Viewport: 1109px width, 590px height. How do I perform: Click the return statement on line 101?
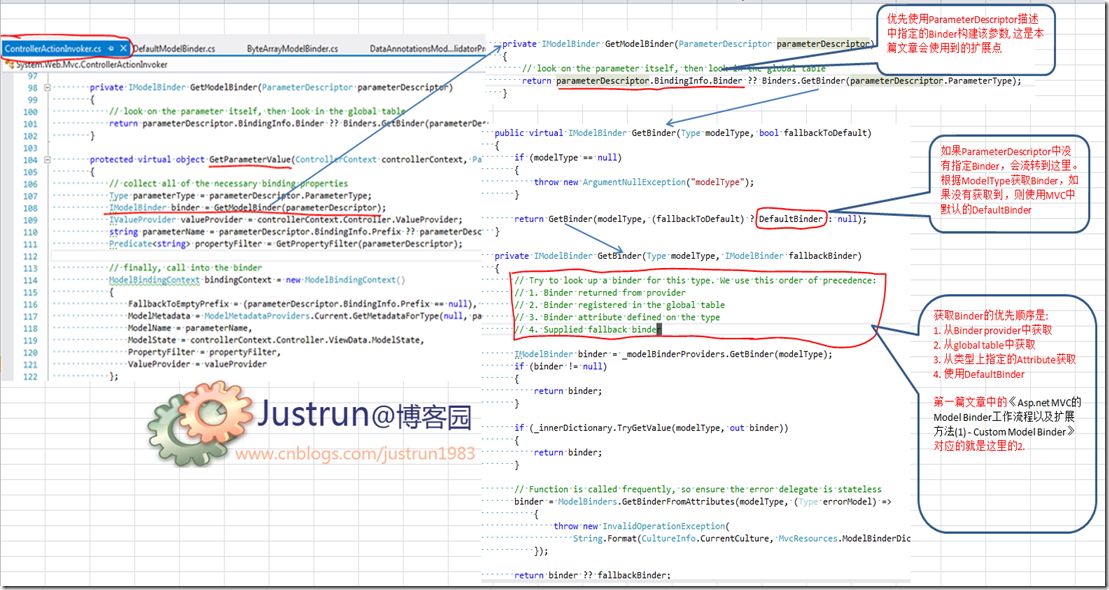point(297,124)
